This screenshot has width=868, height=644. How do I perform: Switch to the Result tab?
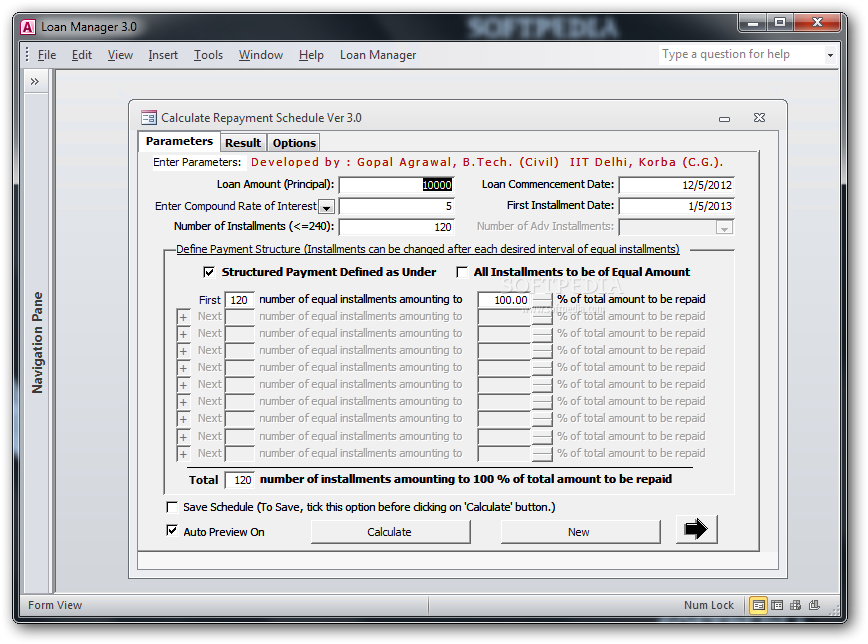243,143
